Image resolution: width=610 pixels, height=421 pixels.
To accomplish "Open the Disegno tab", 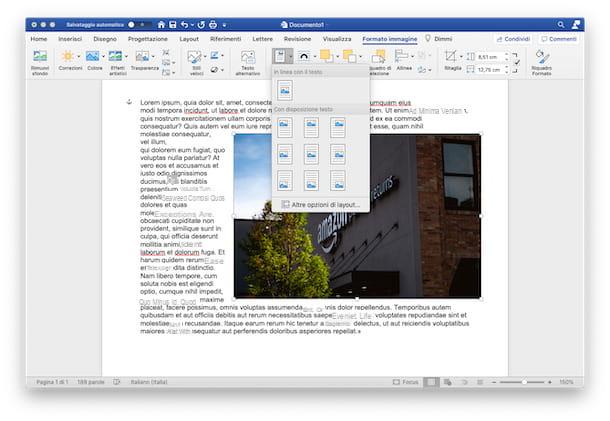I will pyautogui.click(x=105, y=39).
